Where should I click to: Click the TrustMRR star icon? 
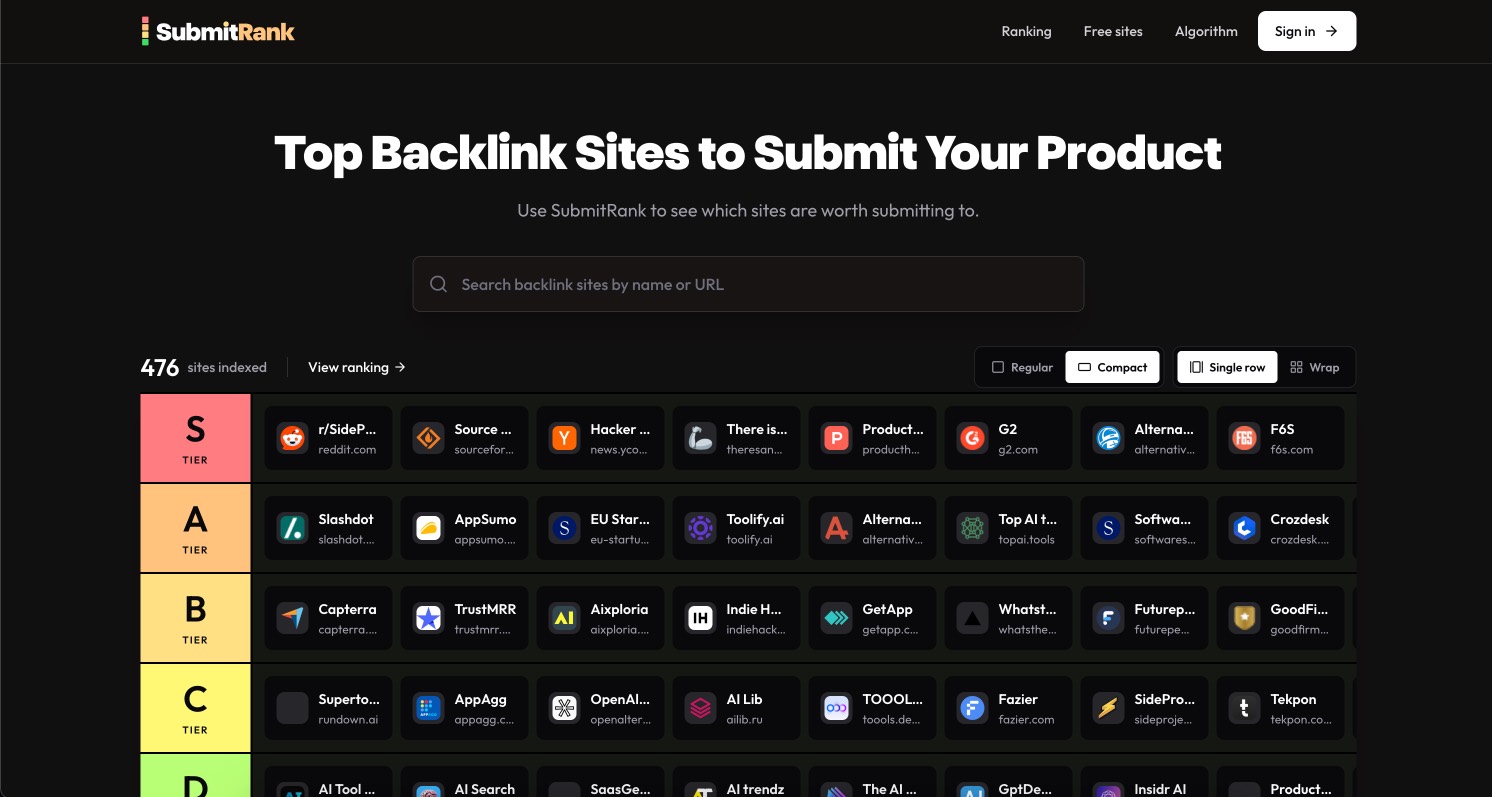click(429, 618)
